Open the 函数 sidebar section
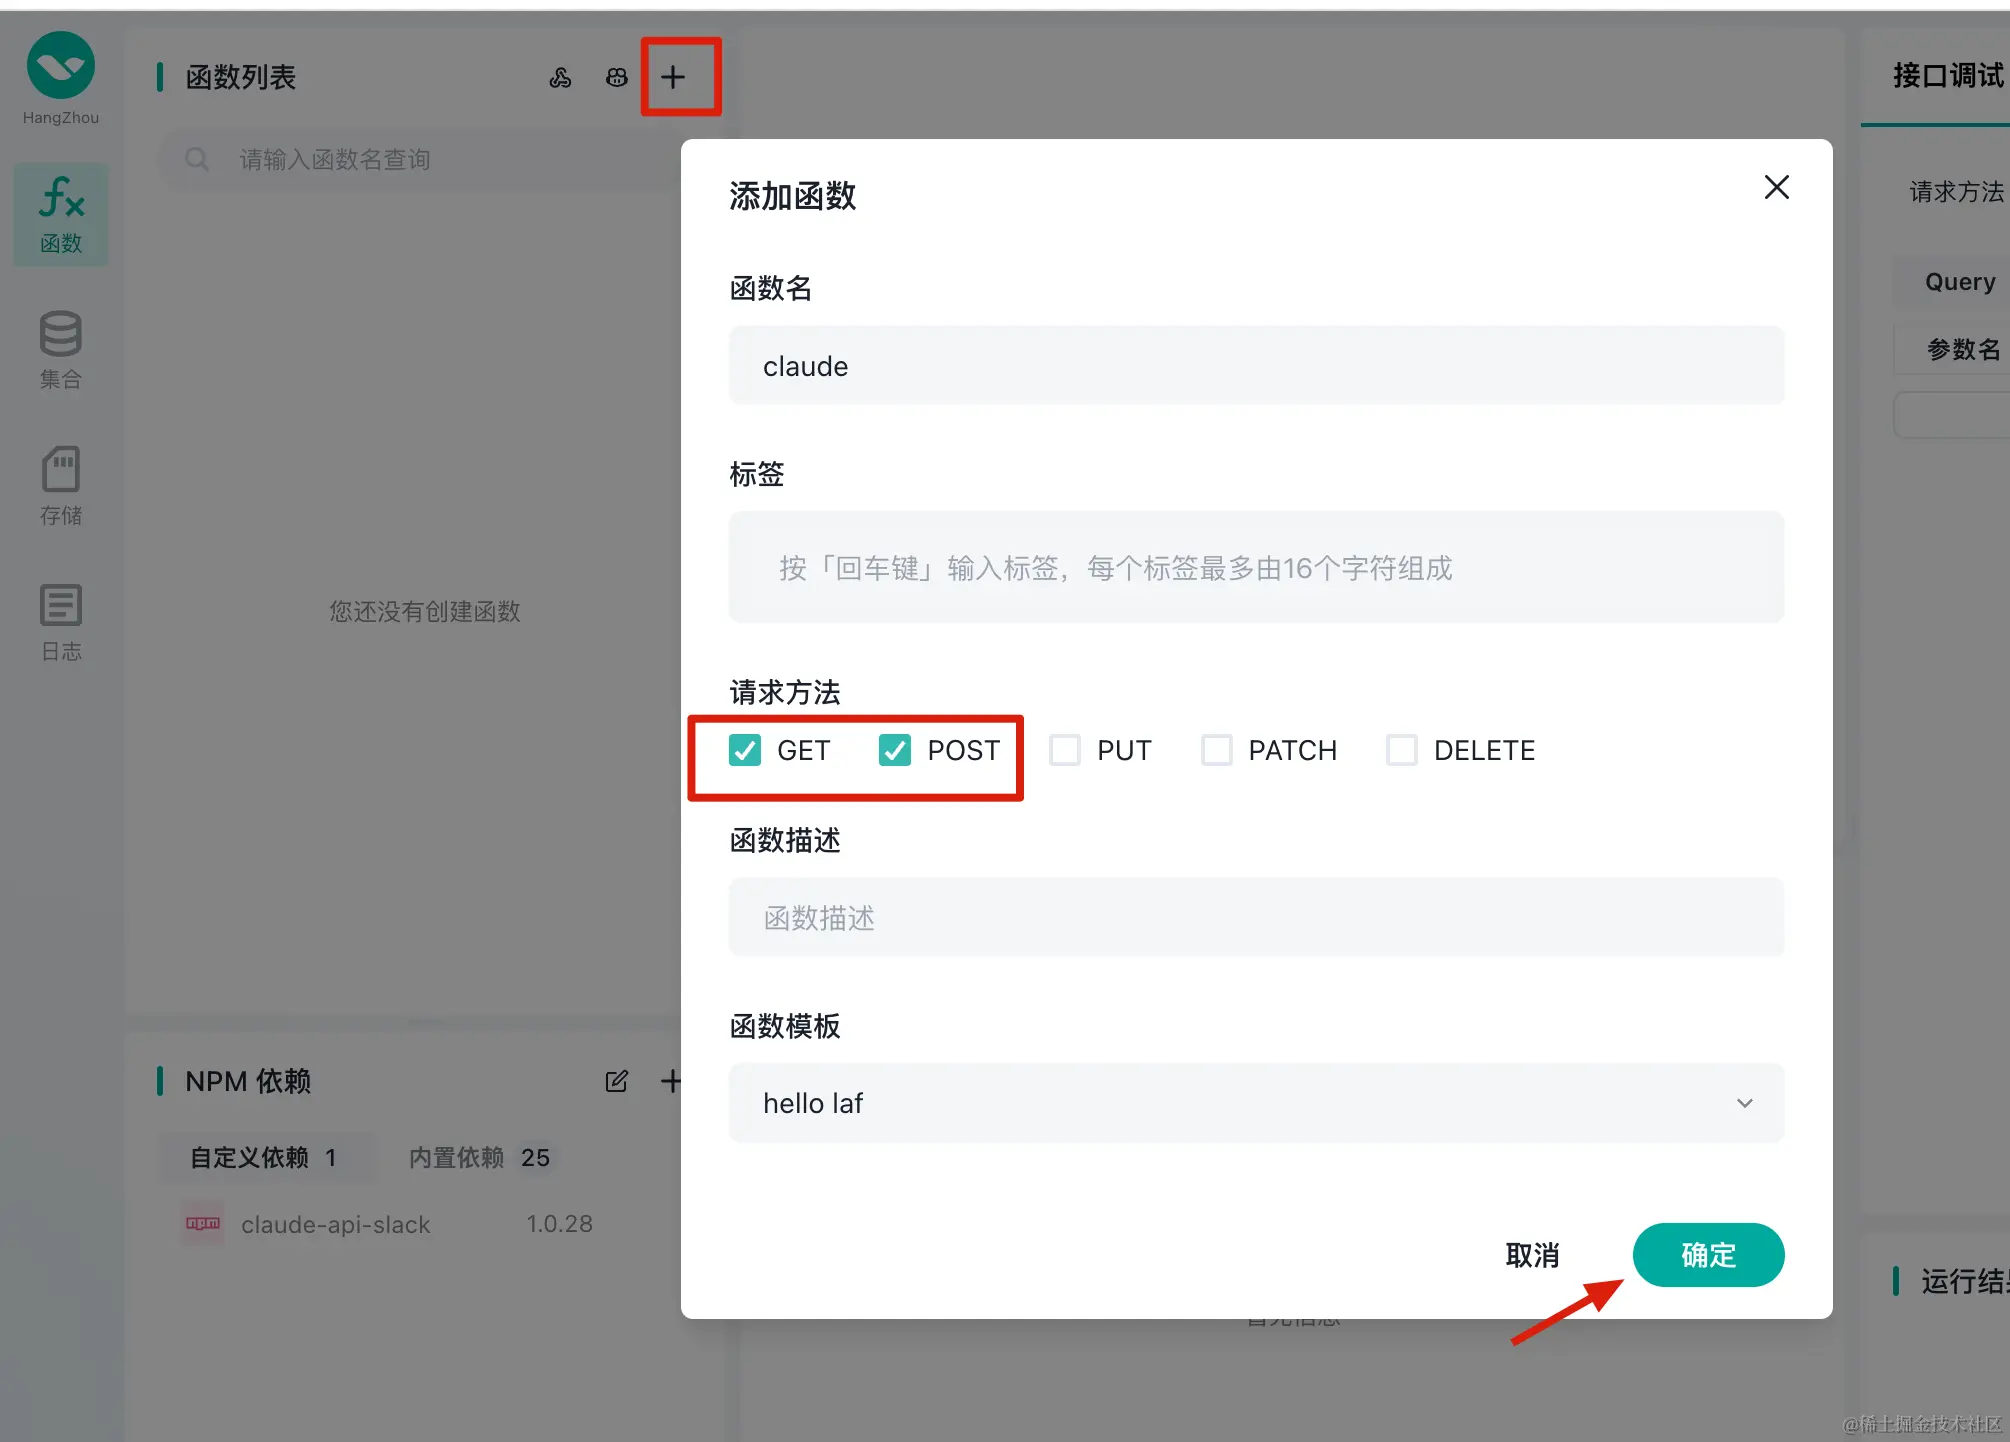The width and height of the screenshot is (2010, 1442). (x=61, y=214)
